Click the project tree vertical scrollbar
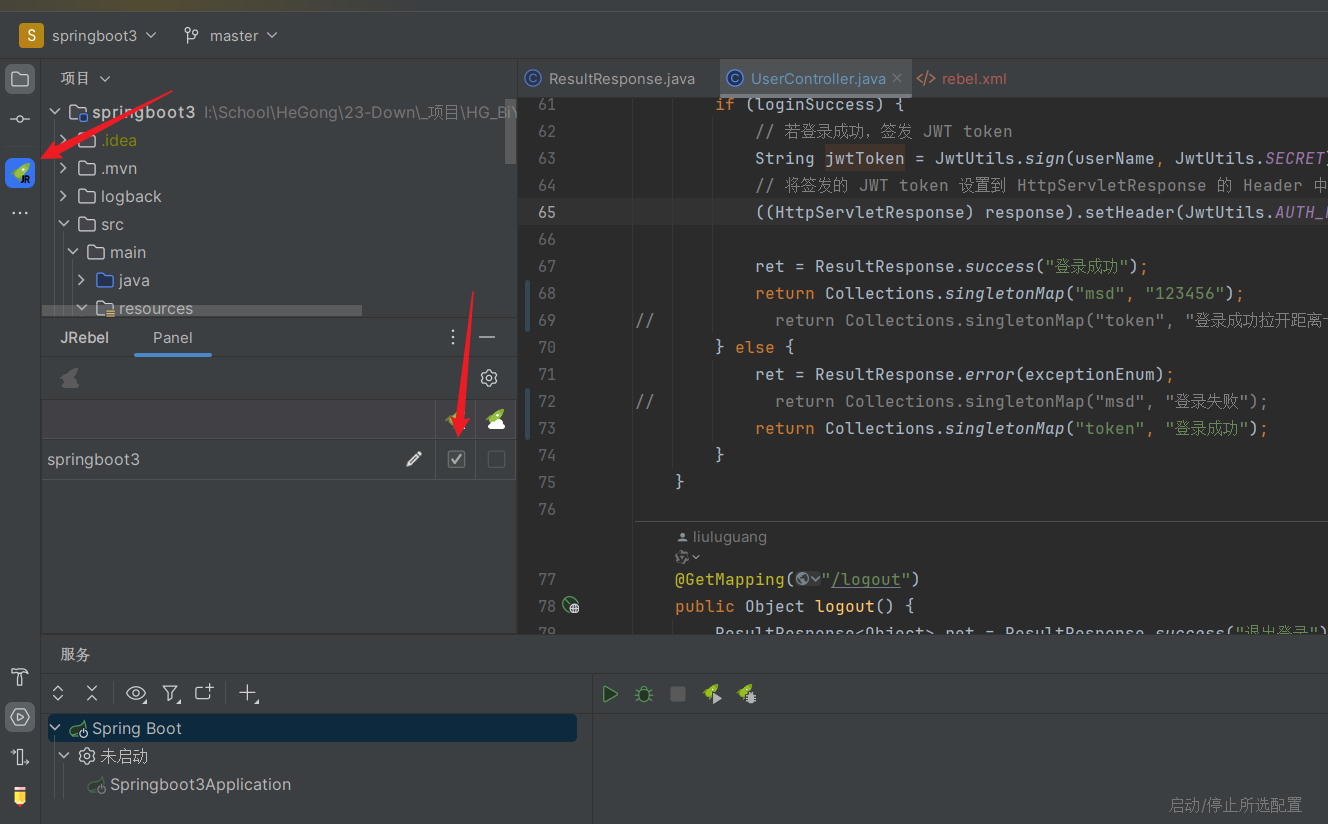Viewport: 1328px width, 824px height. 511,132
